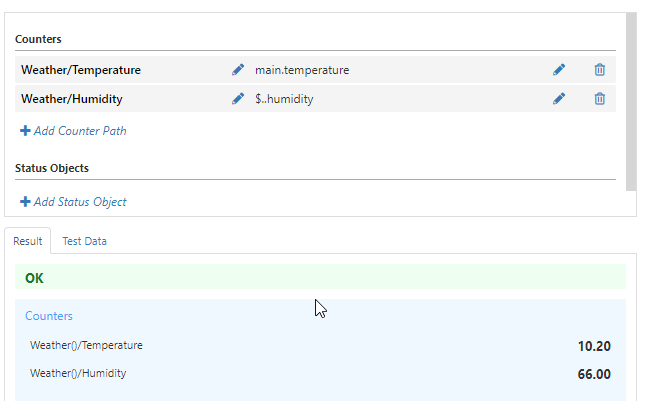Click the Counters heading in results
This screenshot has height=401, width=647.
pos(49,316)
